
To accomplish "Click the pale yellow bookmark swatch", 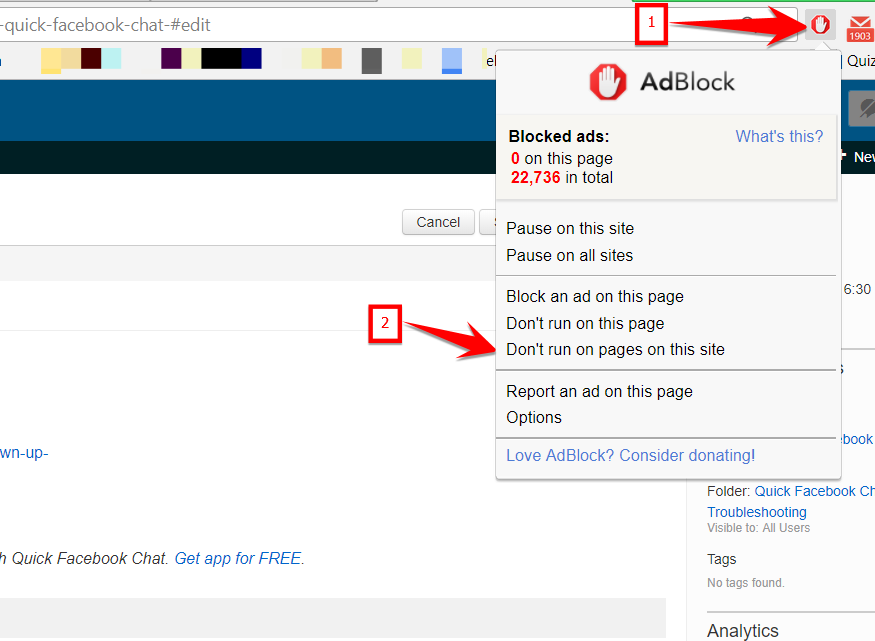I will point(52,60).
